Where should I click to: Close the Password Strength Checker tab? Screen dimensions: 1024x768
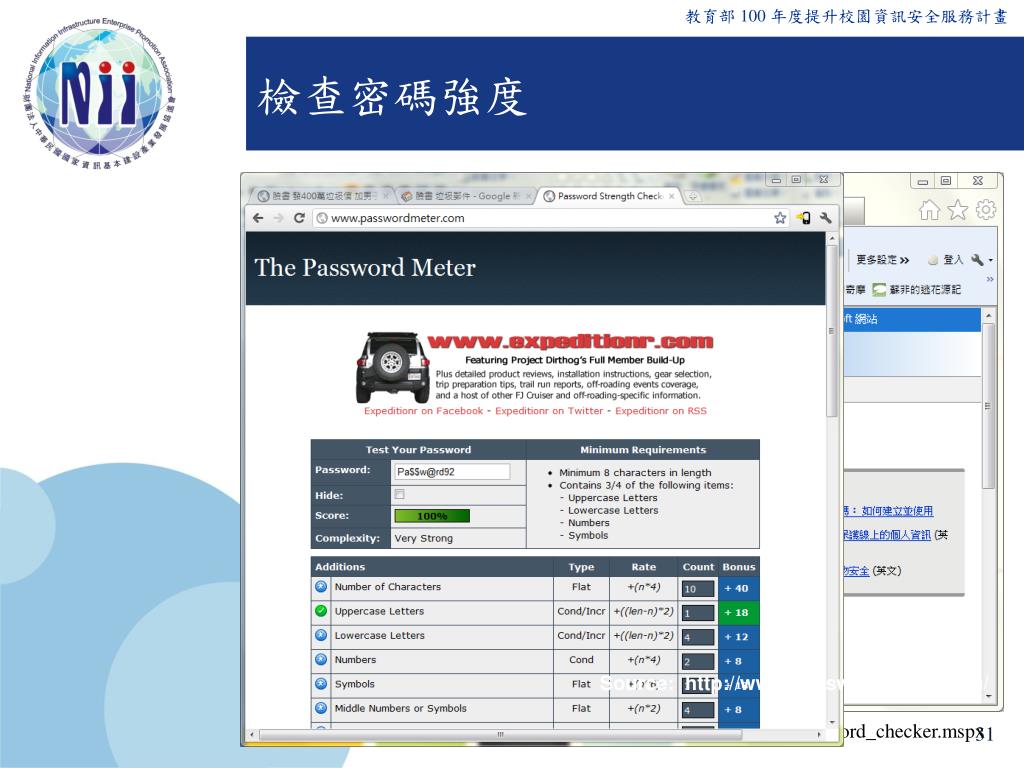point(671,196)
